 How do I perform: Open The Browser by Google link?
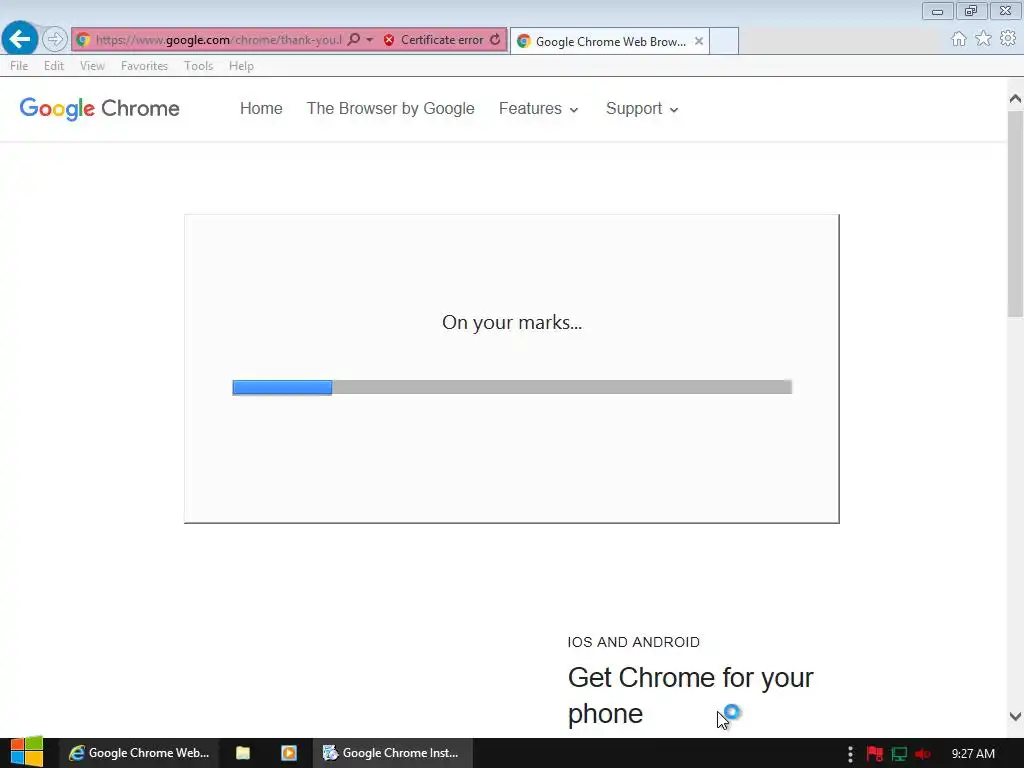coord(391,108)
